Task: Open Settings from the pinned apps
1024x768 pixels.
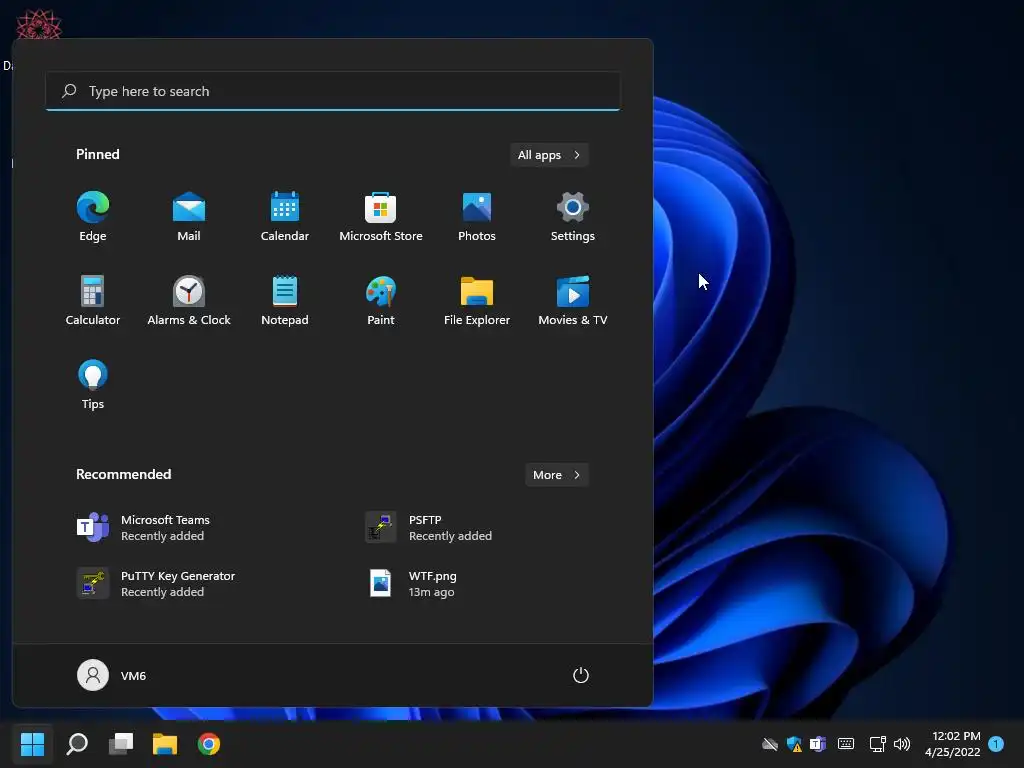Action: coord(573,217)
